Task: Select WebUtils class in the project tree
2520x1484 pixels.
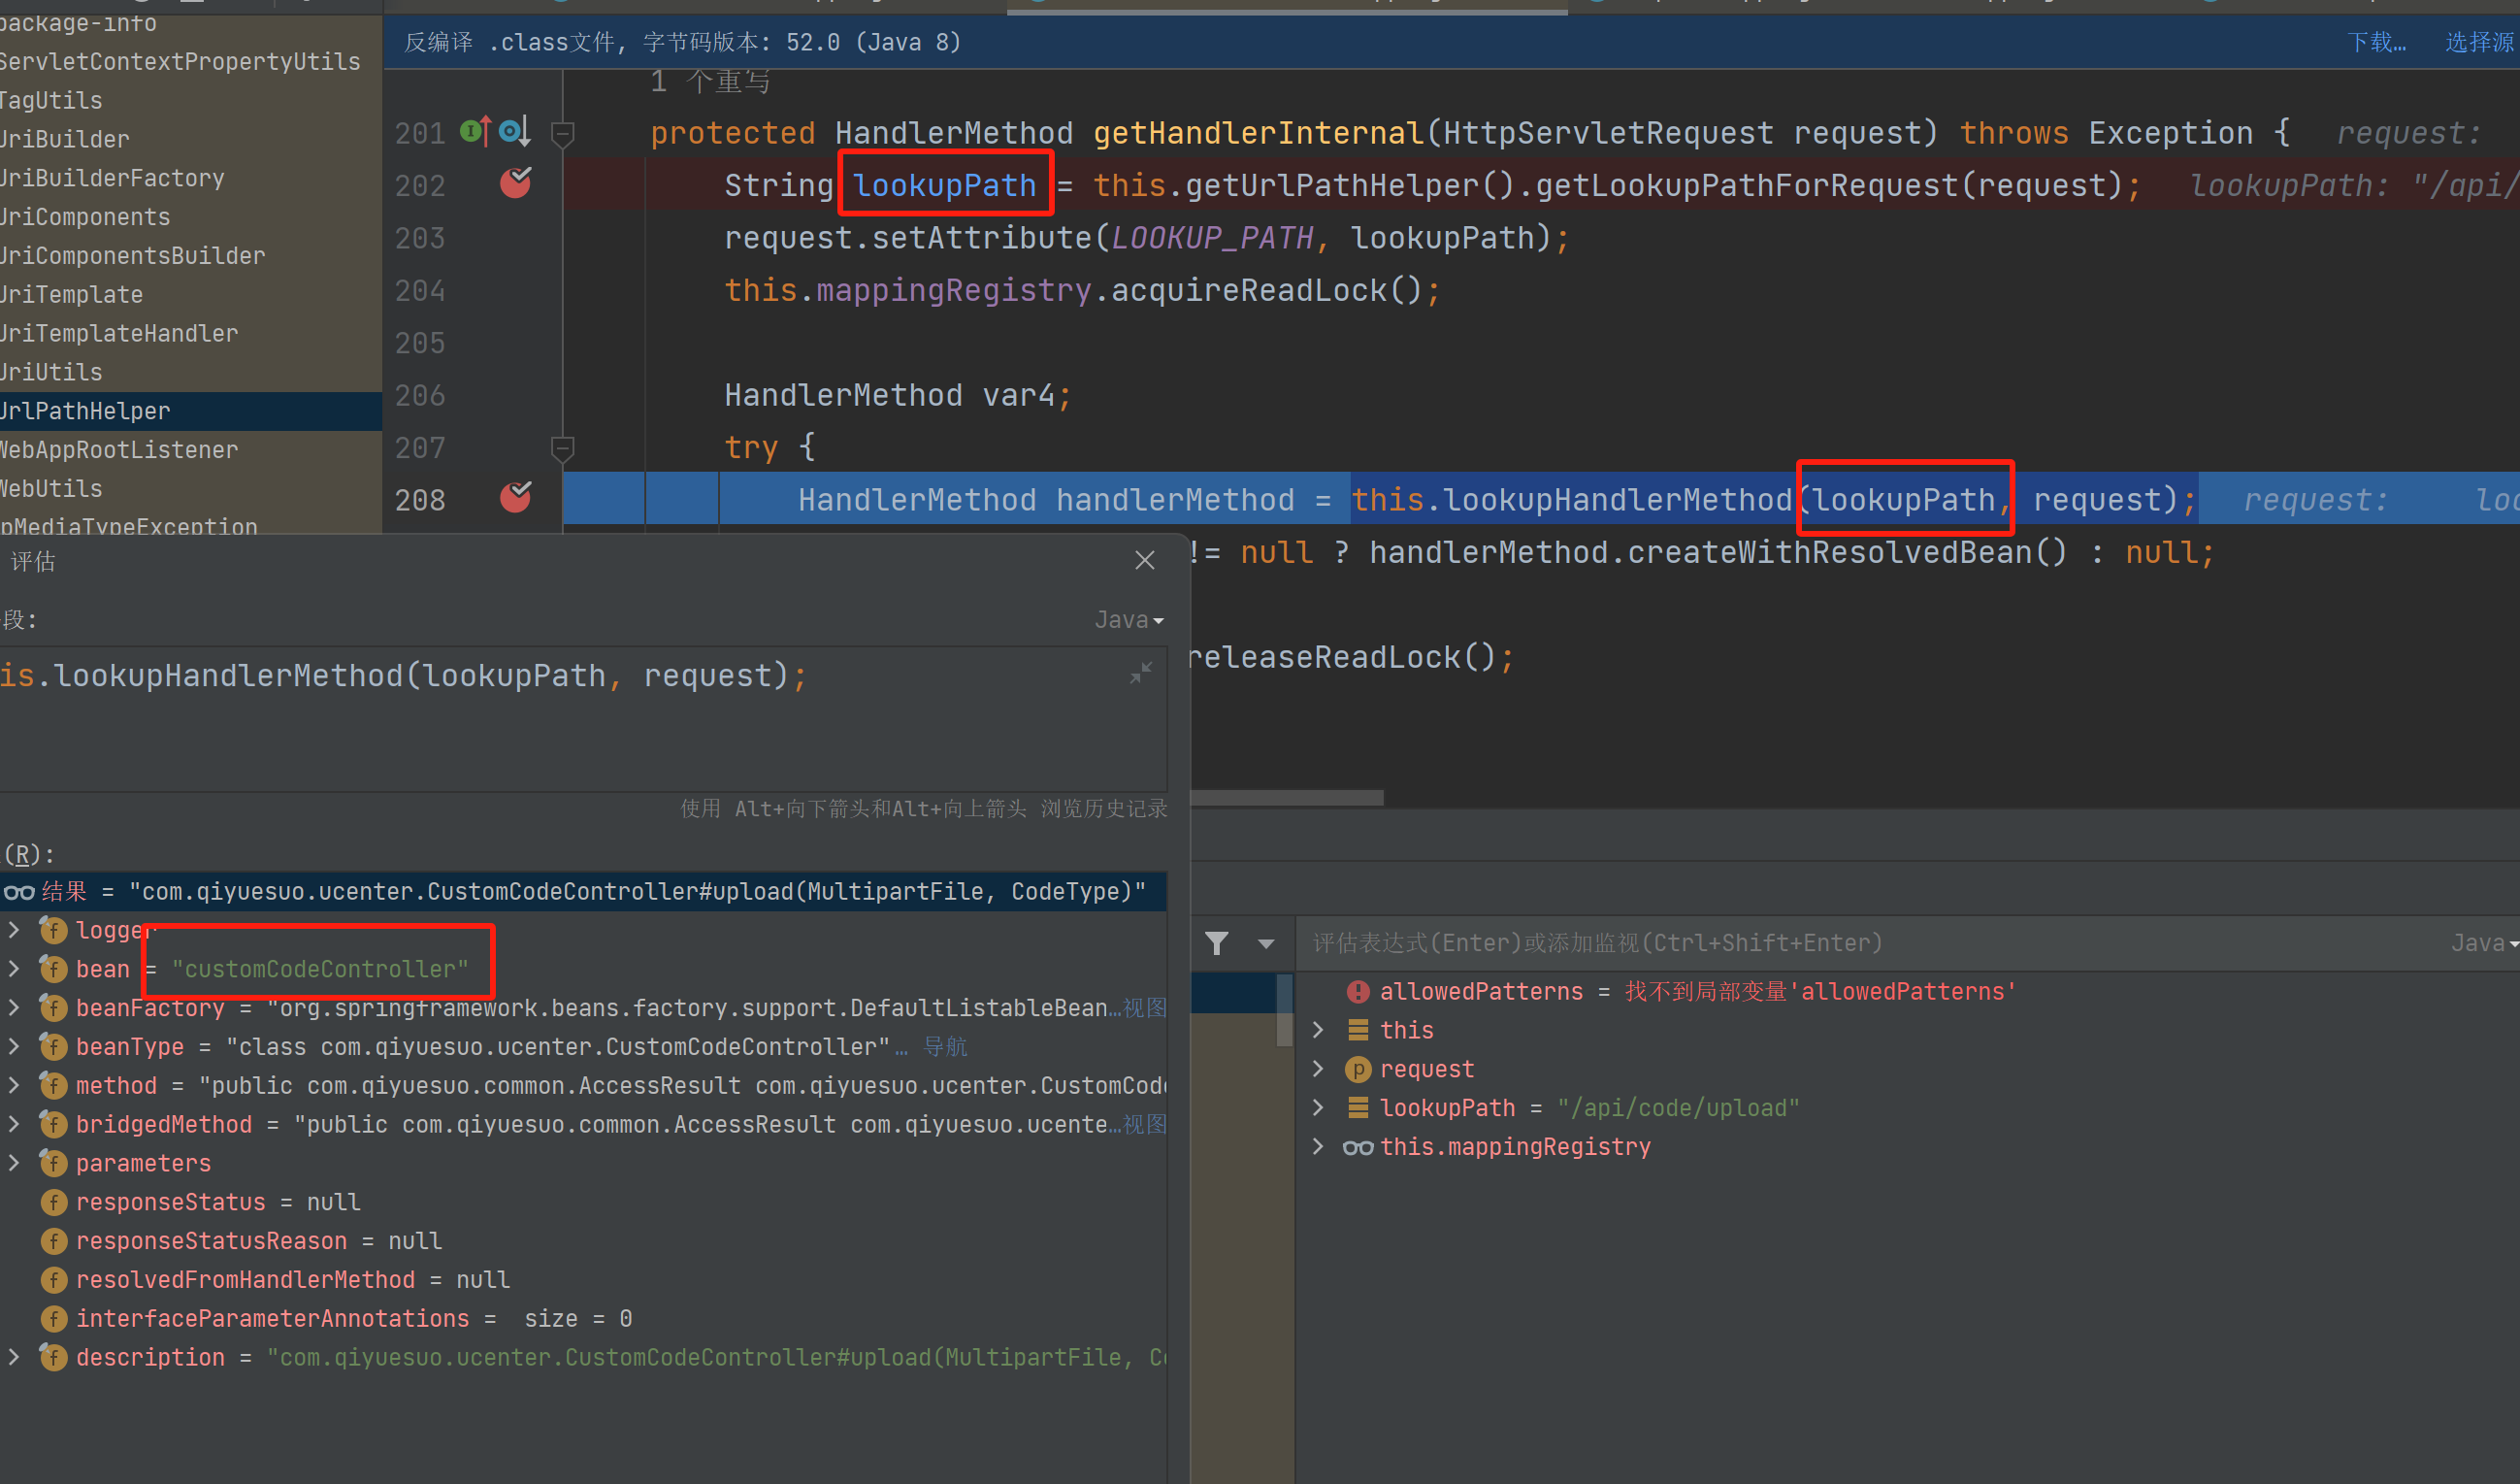Action: tap(52, 489)
